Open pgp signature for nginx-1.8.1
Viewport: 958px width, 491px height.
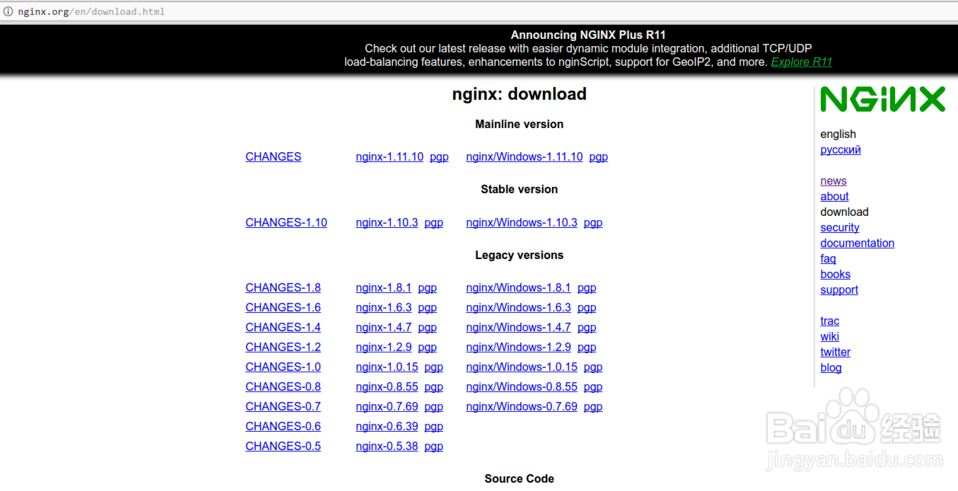pyautogui.click(x=427, y=288)
